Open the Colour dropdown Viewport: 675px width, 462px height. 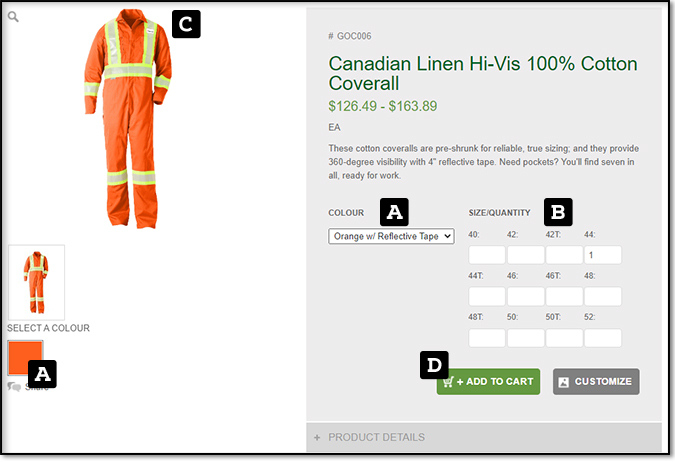391,236
